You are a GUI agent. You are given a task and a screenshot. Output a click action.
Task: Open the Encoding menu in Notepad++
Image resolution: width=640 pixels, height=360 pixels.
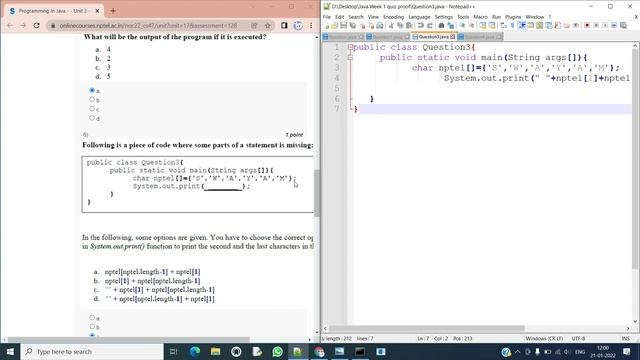[393, 17]
